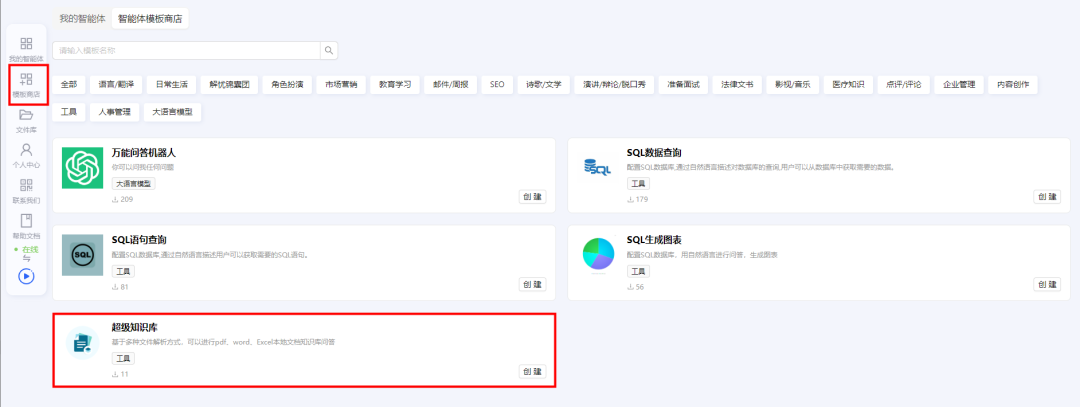Click the SQL数据查询 title
The width and height of the screenshot is (1080, 407).
[x=654, y=152]
